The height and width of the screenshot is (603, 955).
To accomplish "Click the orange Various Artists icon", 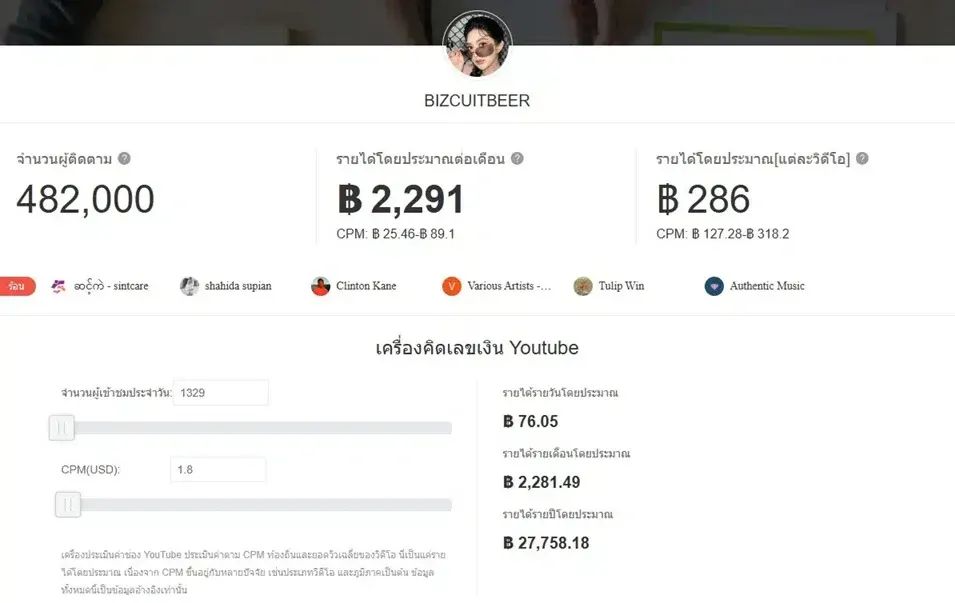I will pyautogui.click(x=451, y=286).
